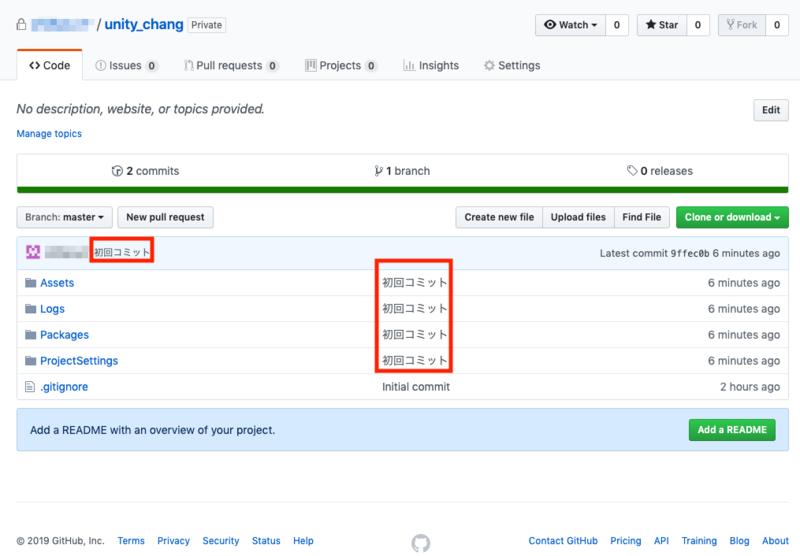Click the Fork button

click(x=742, y=25)
